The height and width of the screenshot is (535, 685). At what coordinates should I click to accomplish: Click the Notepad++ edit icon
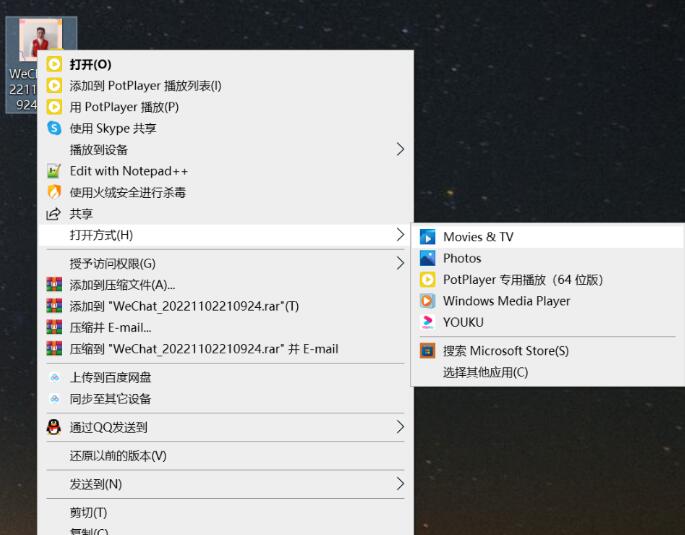tap(54, 171)
